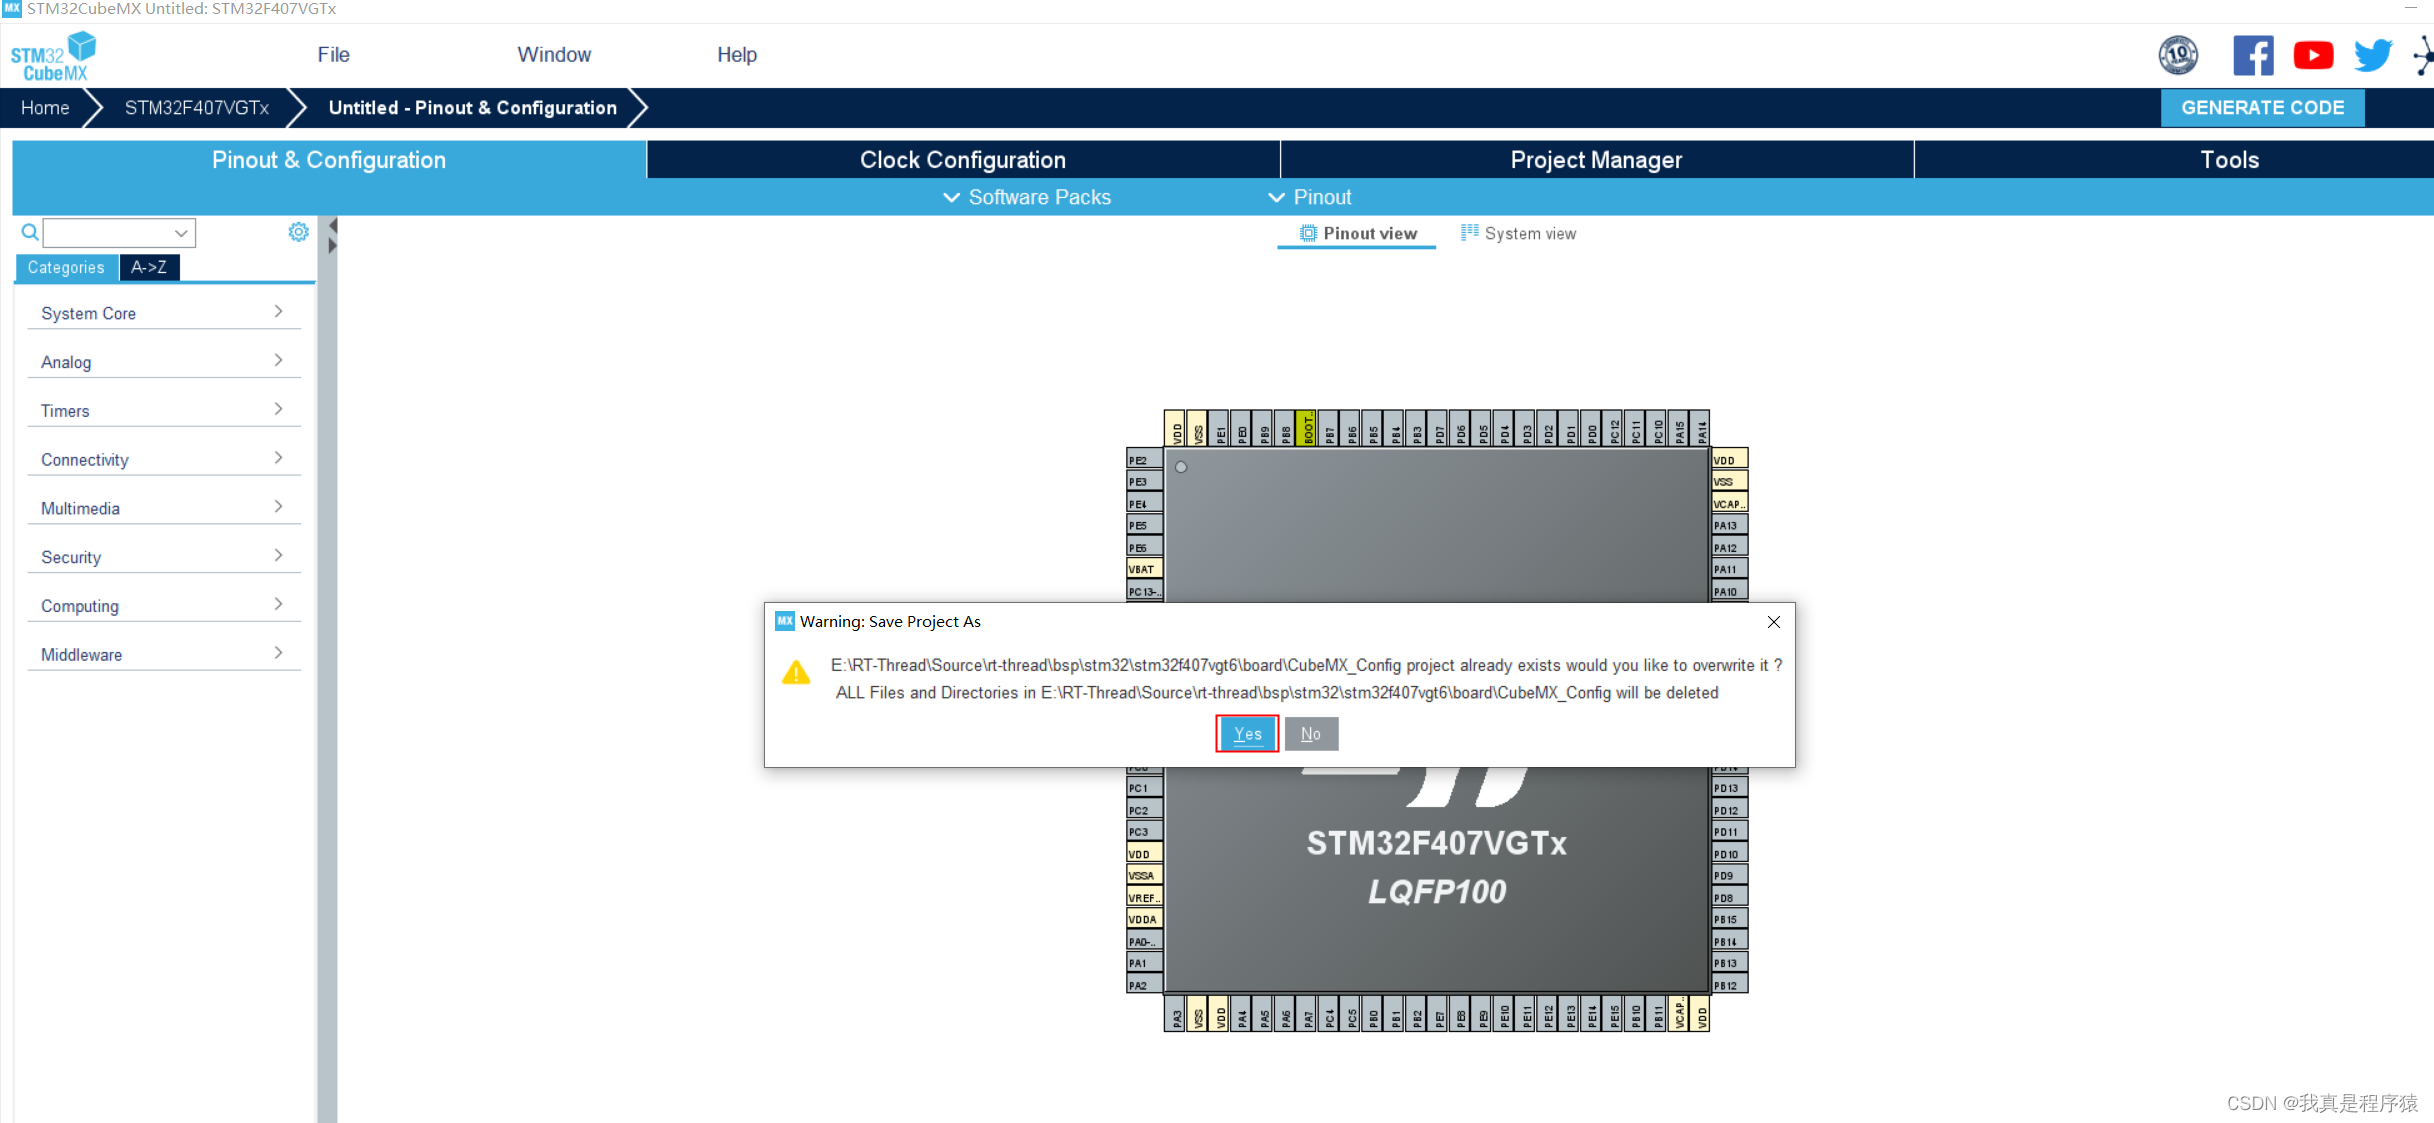The height and width of the screenshot is (1123, 2434).
Task: Select the VBAT pin on the chip
Action: point(1144,569)
